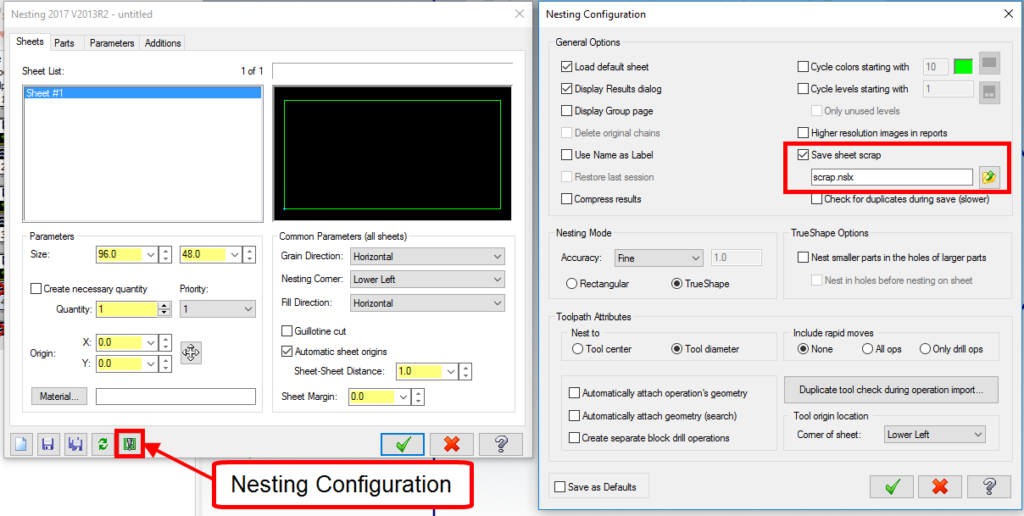Viewport: 1024px width, 516px height.
Task: Switch to the Parts tab
Action: [x=64, y=43]
